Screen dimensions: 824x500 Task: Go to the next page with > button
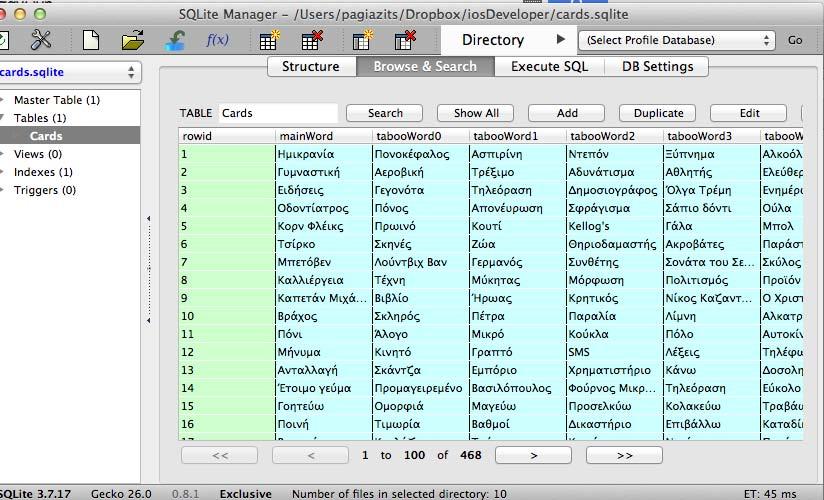[x=533, y=455]
